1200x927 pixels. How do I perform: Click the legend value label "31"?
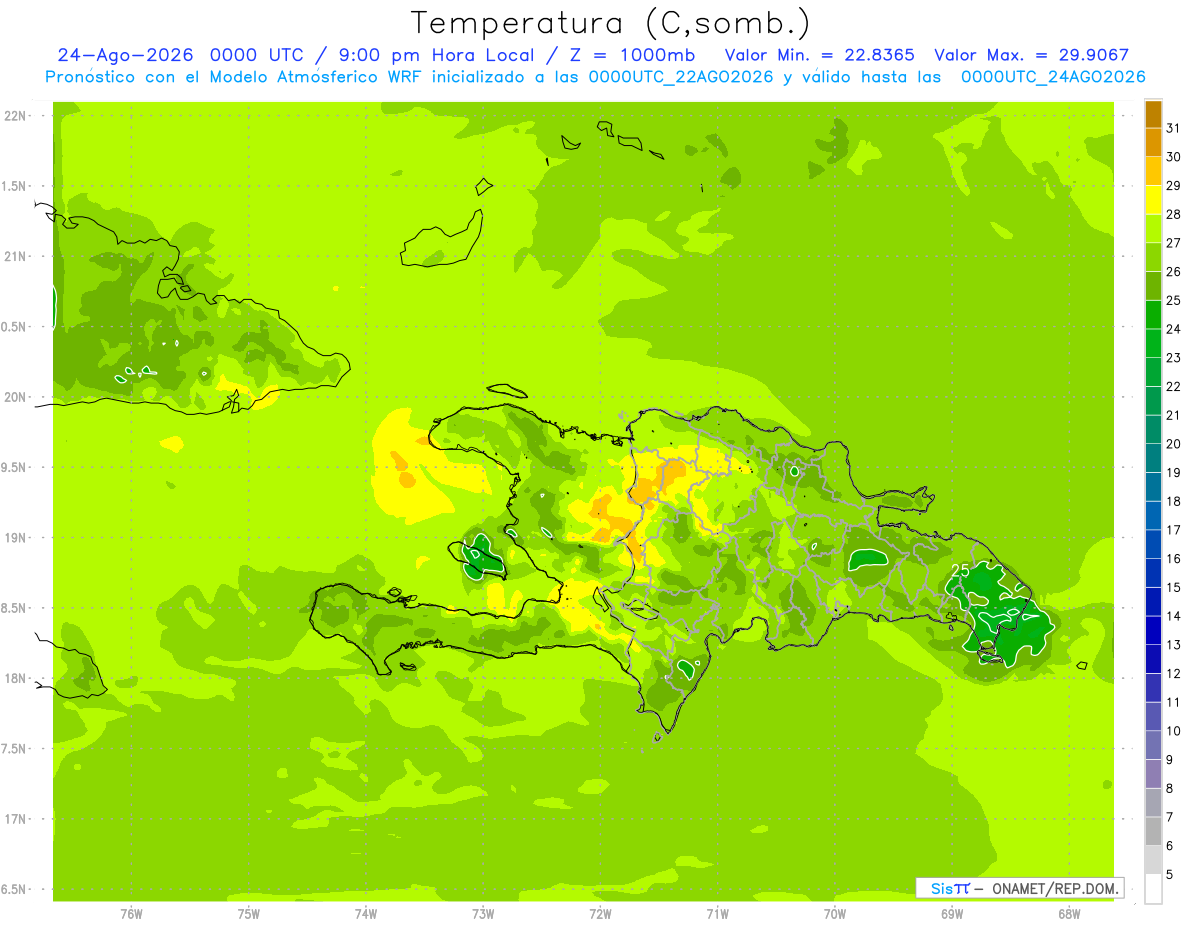point(1173,129)
